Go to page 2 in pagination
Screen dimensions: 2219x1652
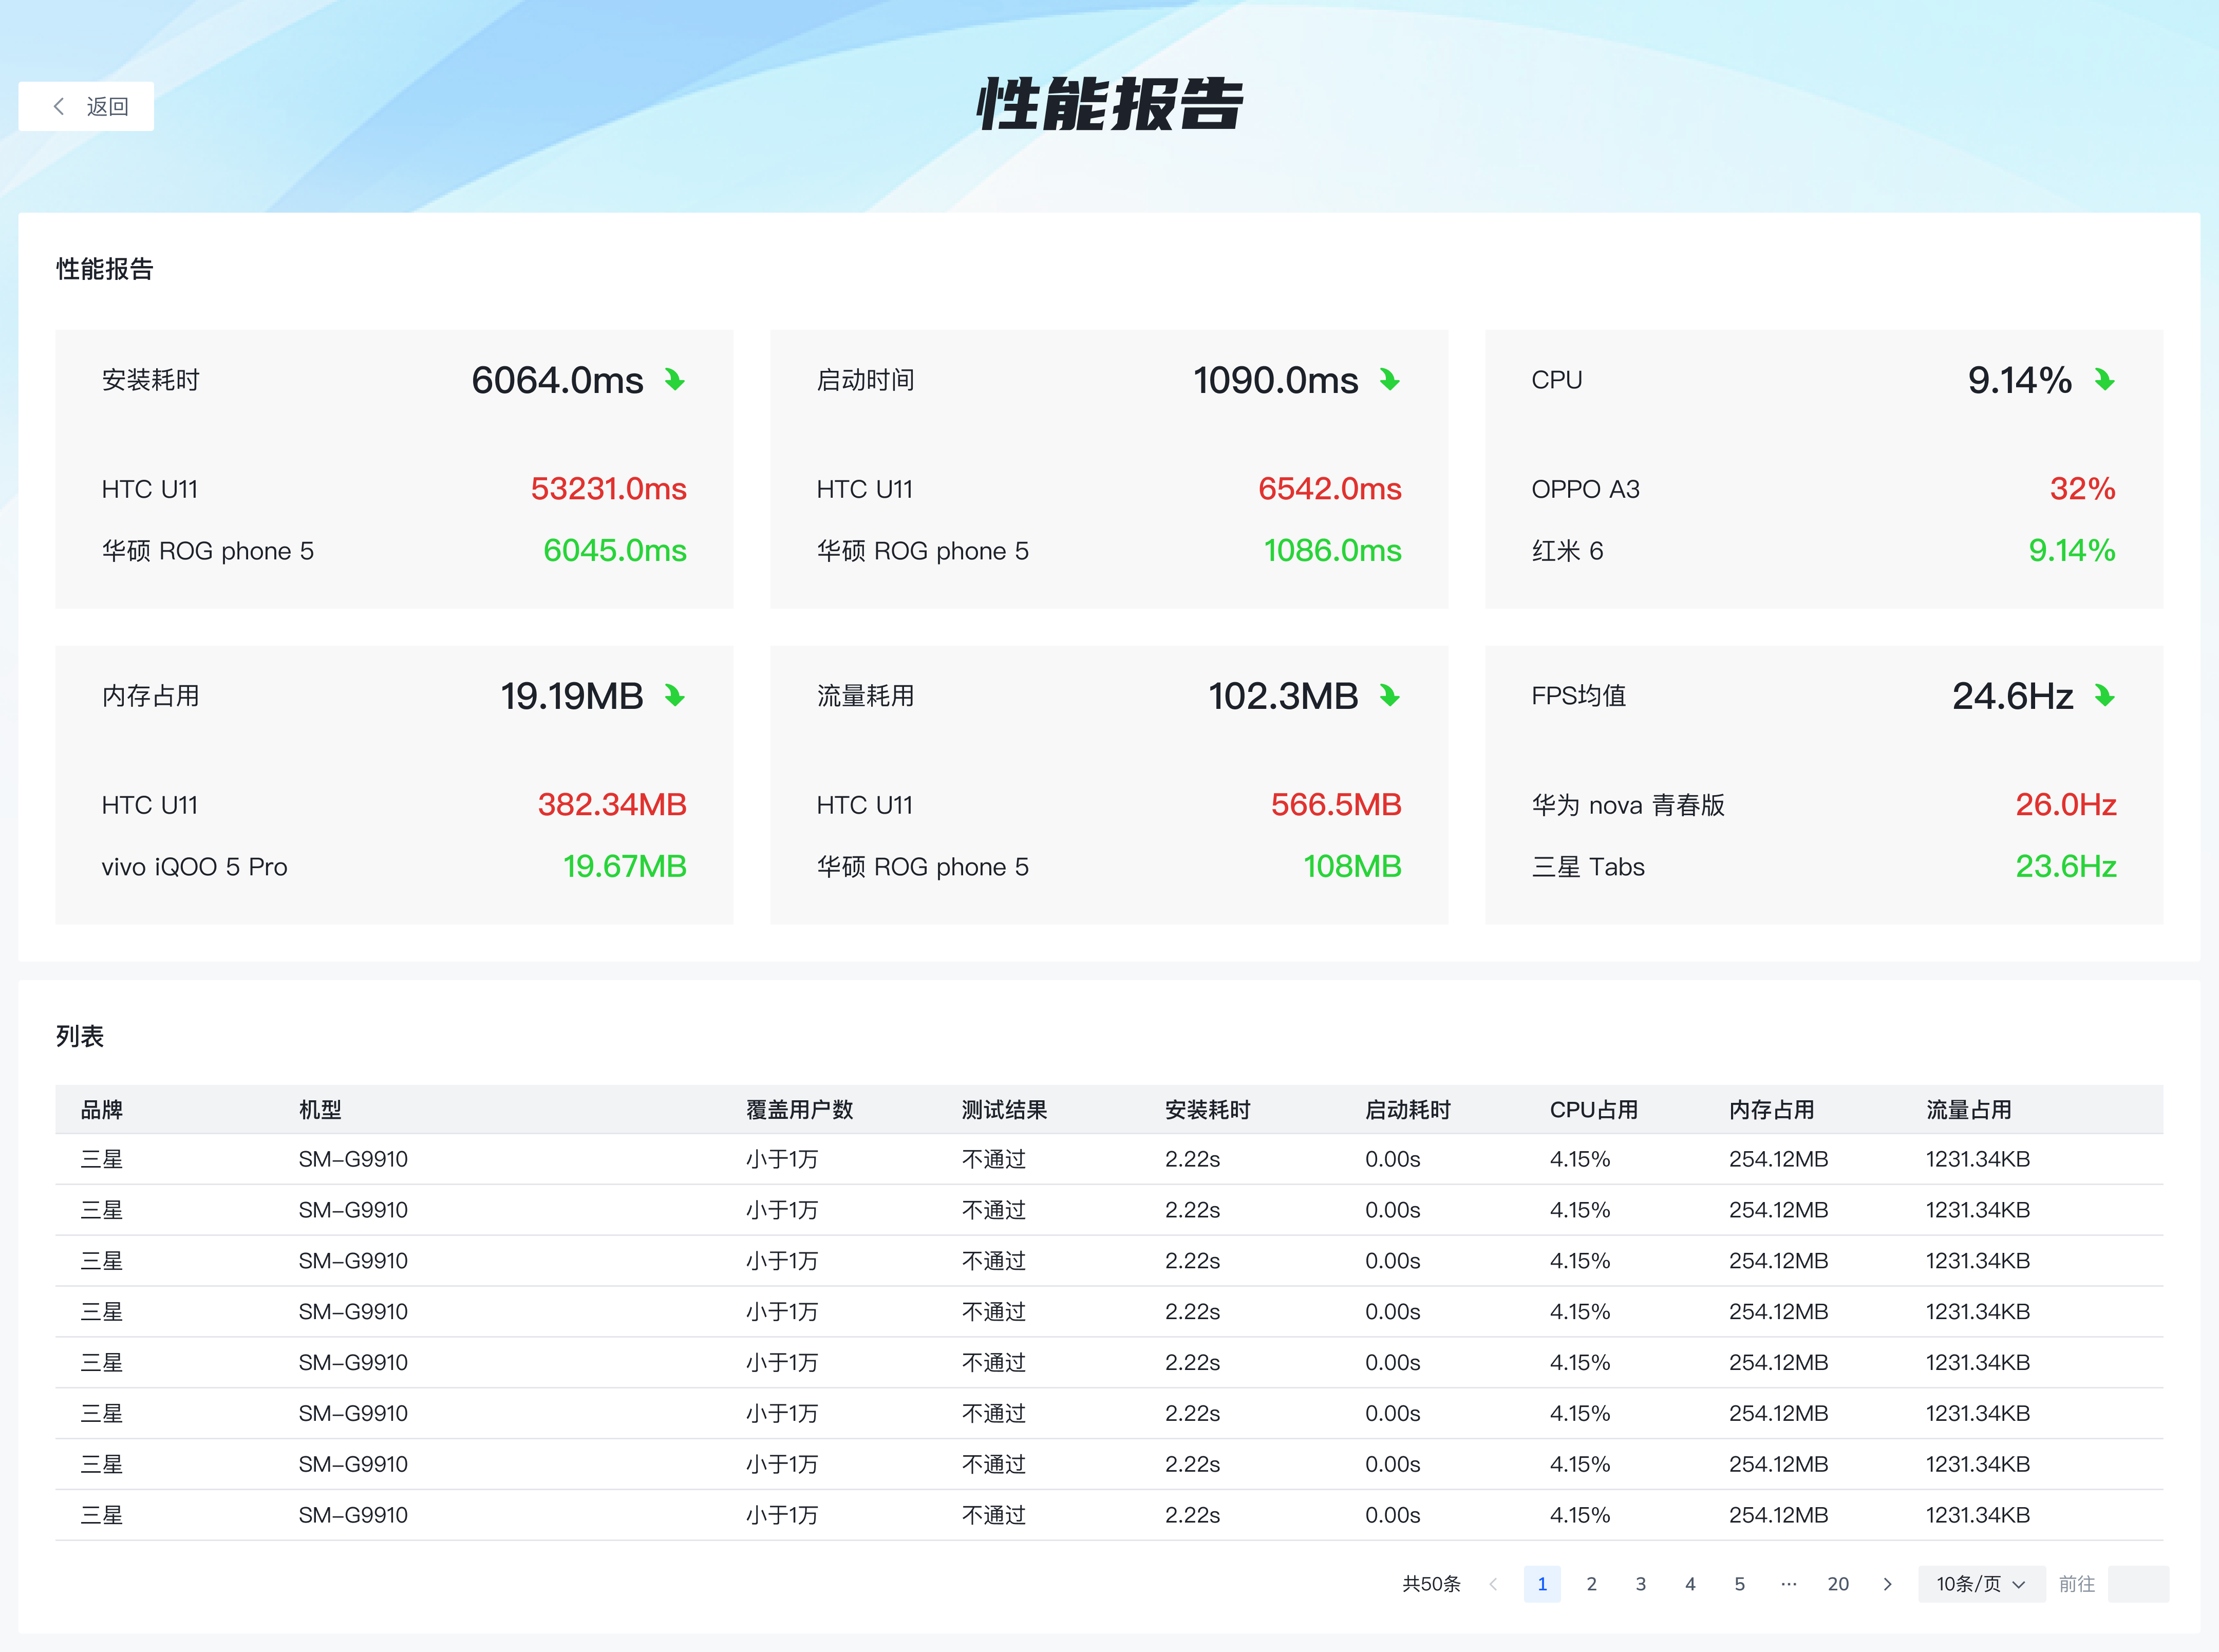coord(1591,1584)
